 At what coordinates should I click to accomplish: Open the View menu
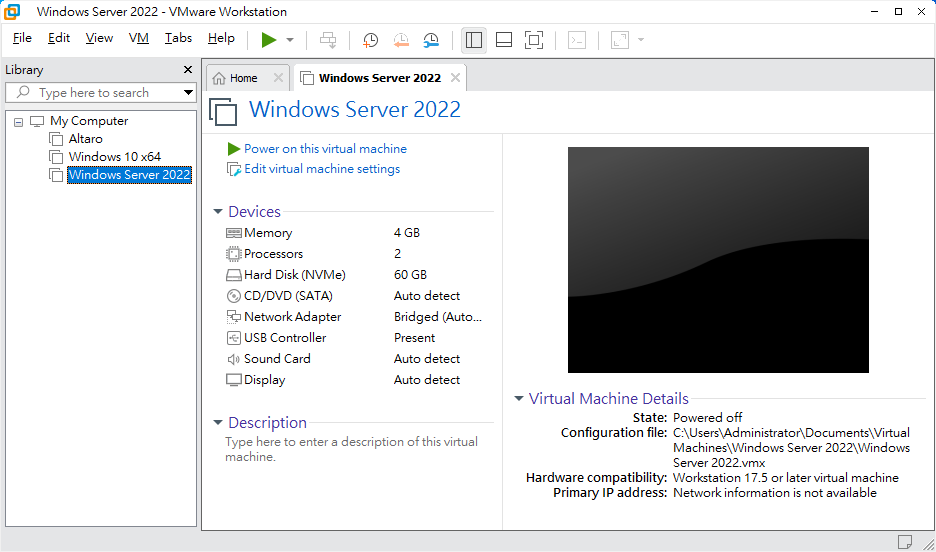point(99,38)
